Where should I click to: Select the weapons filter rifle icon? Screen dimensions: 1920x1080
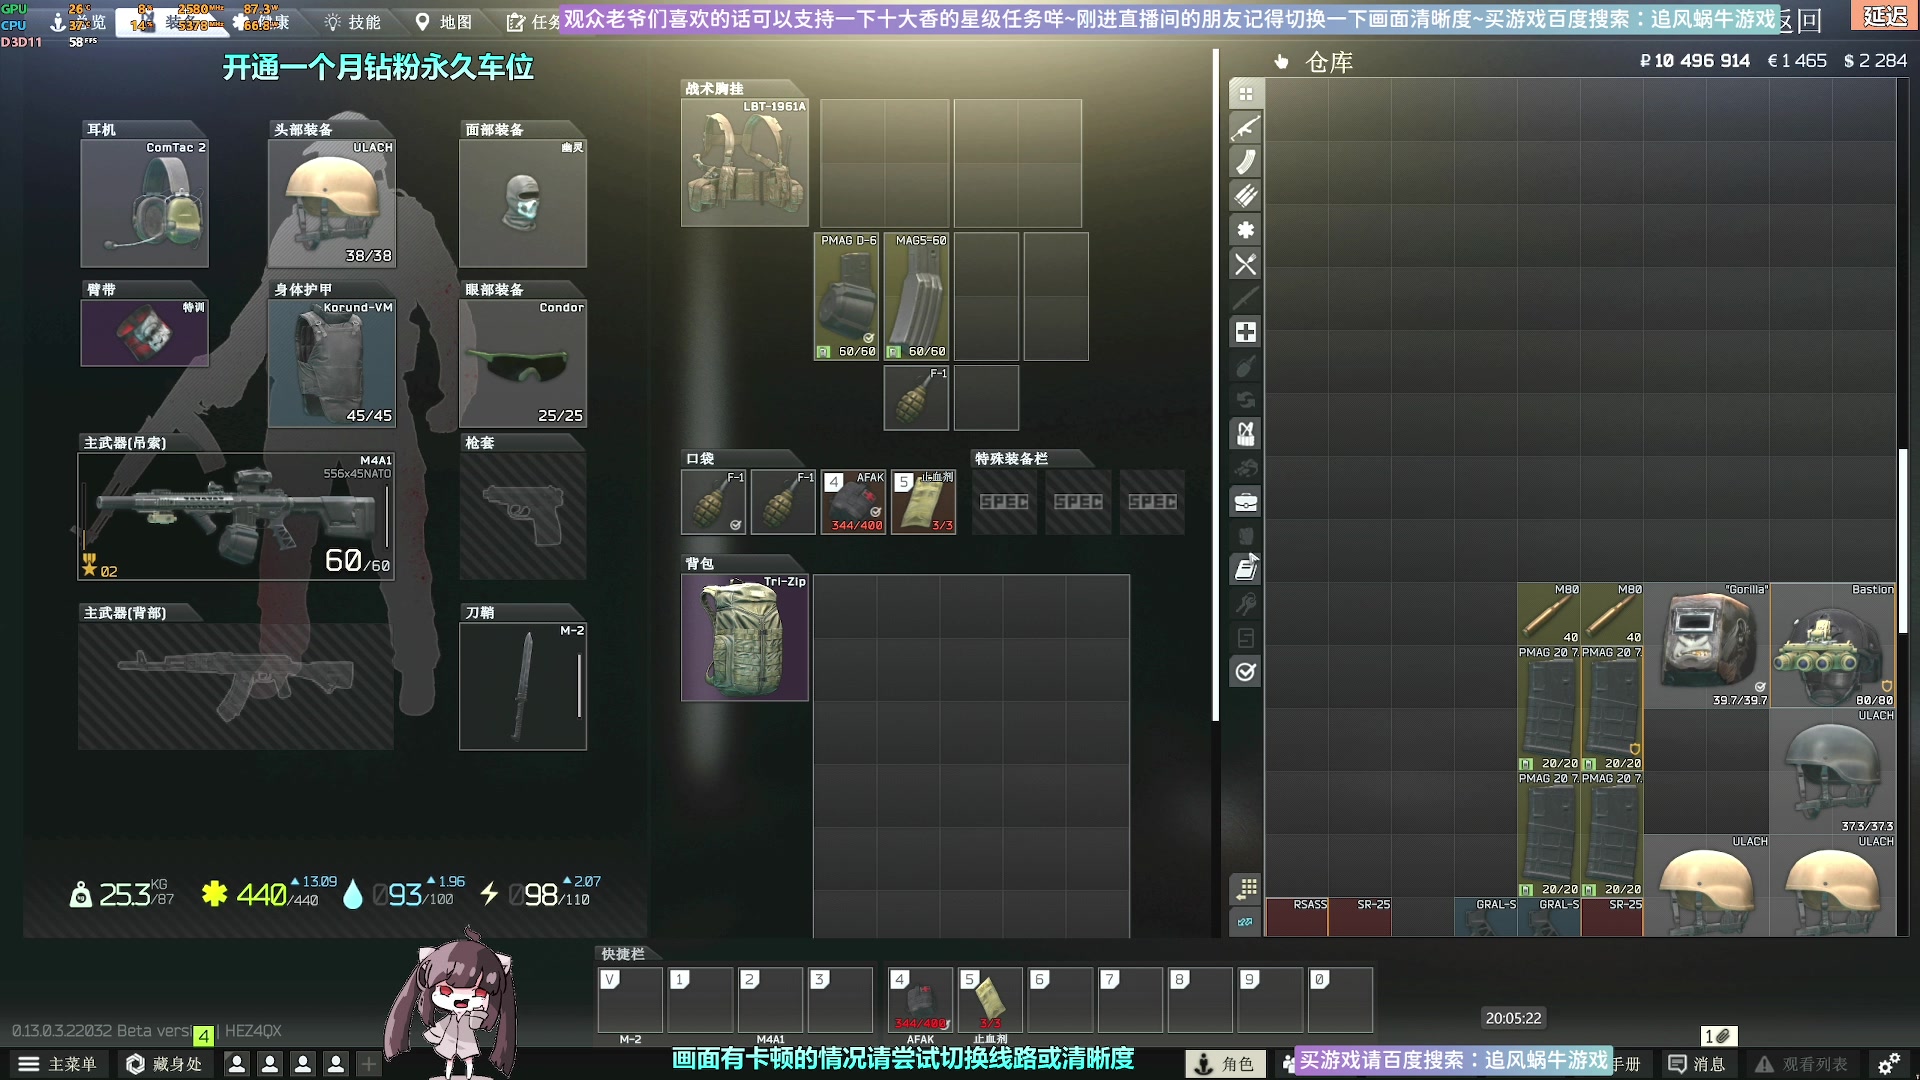[x=1245, y=128]
